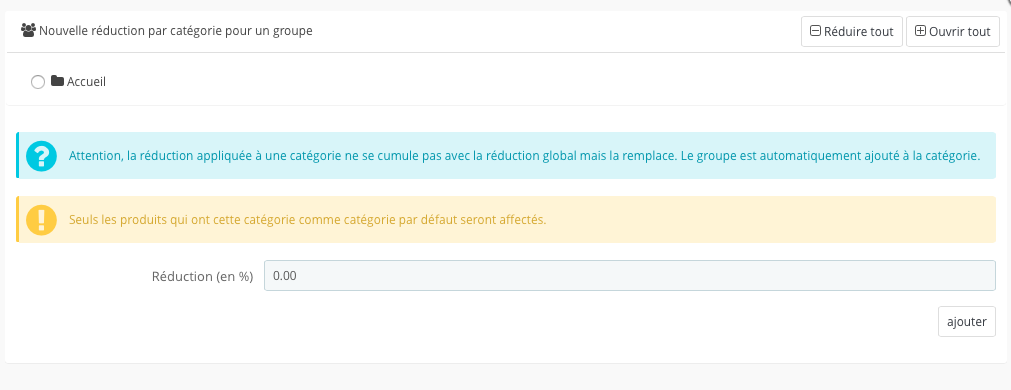Click the Accueil folder icon
Viewport: 1011px width, 390px height.
[x=57, y=81]
